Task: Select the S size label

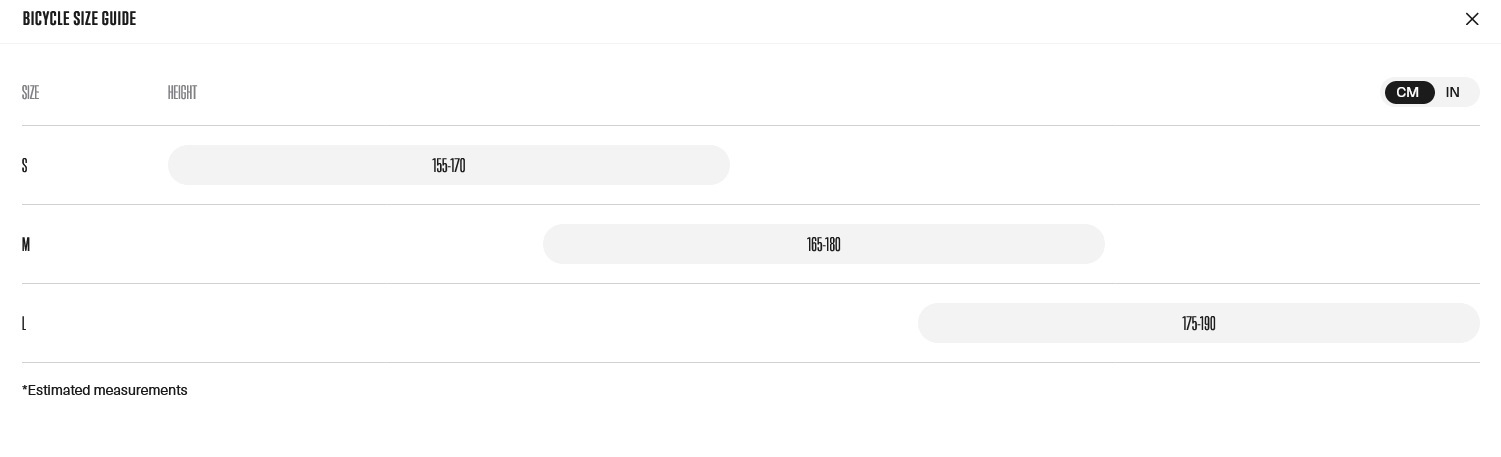Action: pyautogui.click(x=25, y=165)
